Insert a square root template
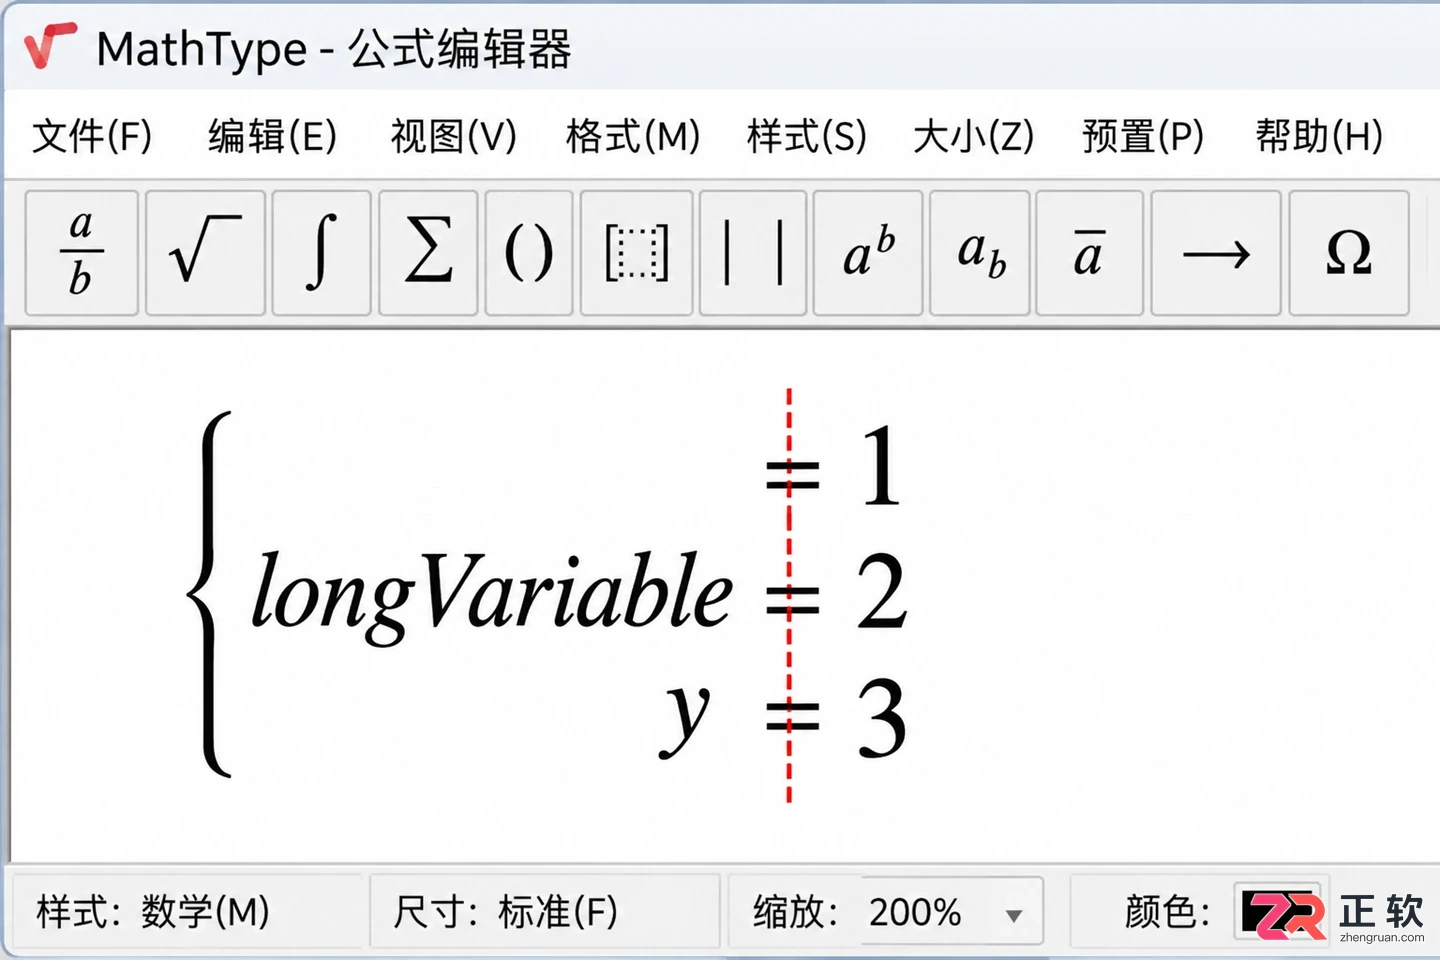1440x960 pixels. point(205,253)
